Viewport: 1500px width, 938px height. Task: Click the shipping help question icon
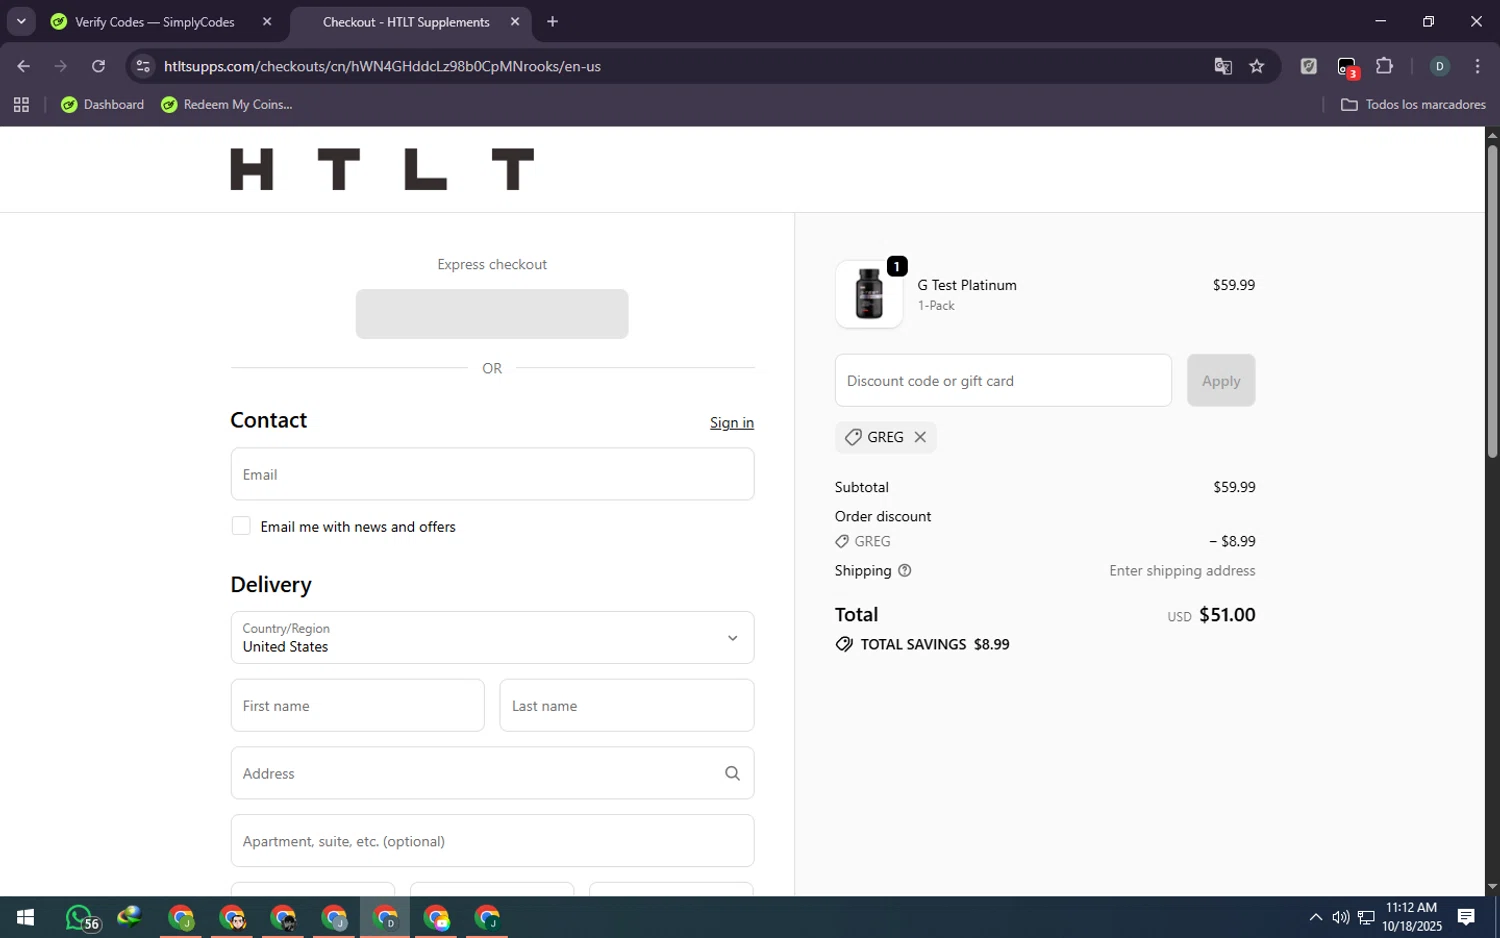(905, 571)
